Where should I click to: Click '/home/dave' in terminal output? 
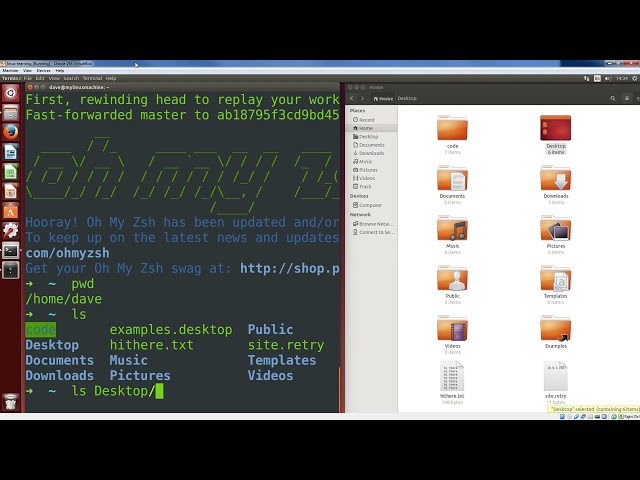(64, 299)
